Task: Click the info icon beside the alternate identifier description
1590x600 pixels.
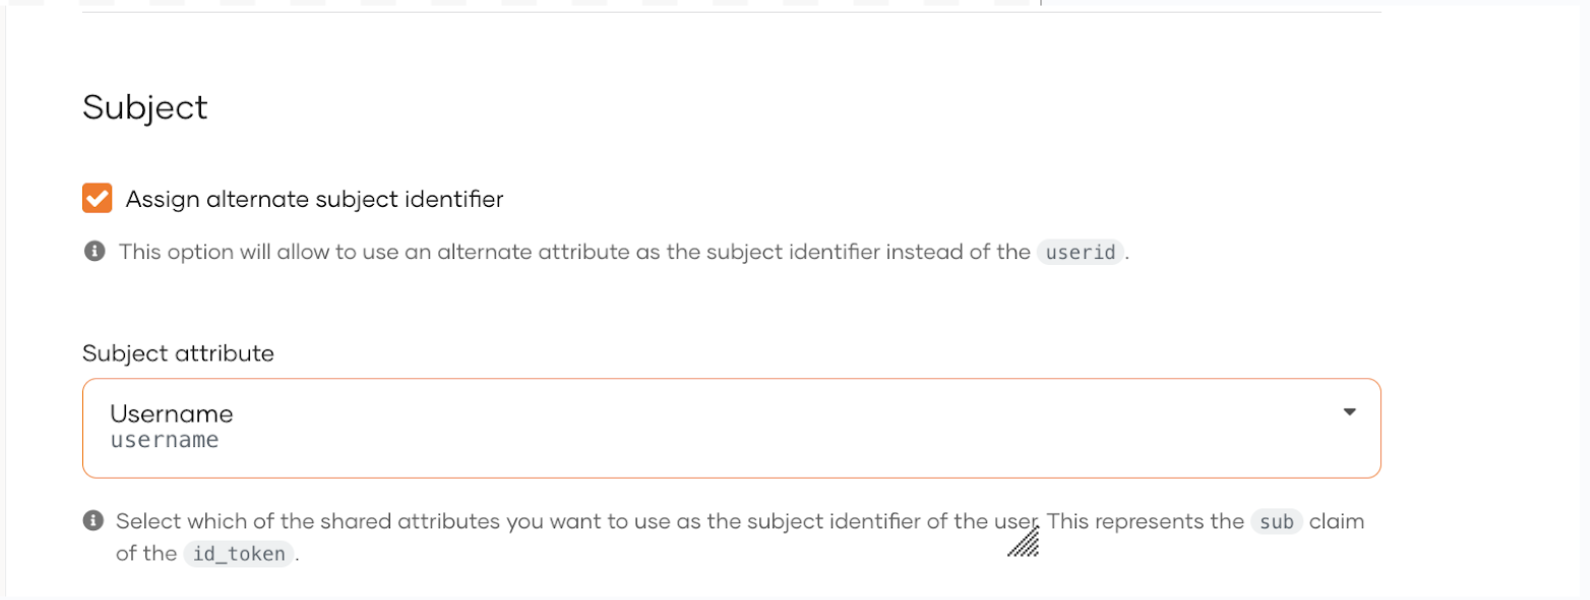Action: coord(94,250)
